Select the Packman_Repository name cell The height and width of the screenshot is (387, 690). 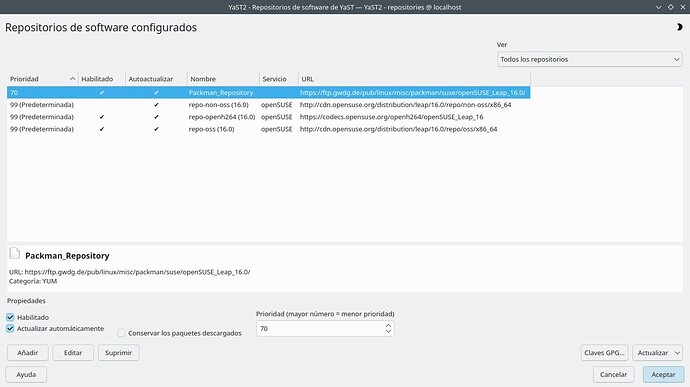tap(221, 92)
